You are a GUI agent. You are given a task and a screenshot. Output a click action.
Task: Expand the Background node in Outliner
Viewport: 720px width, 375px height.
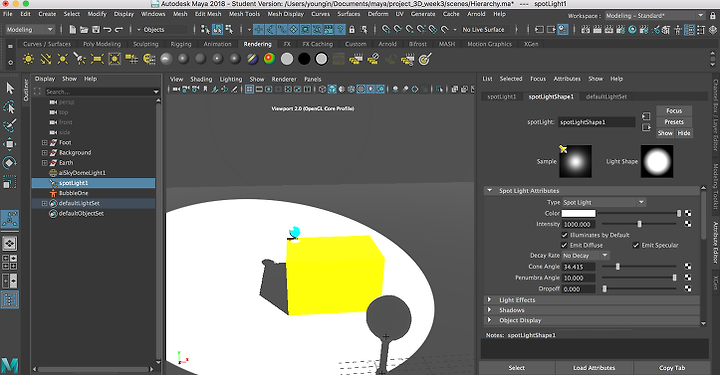coord(45,152)
